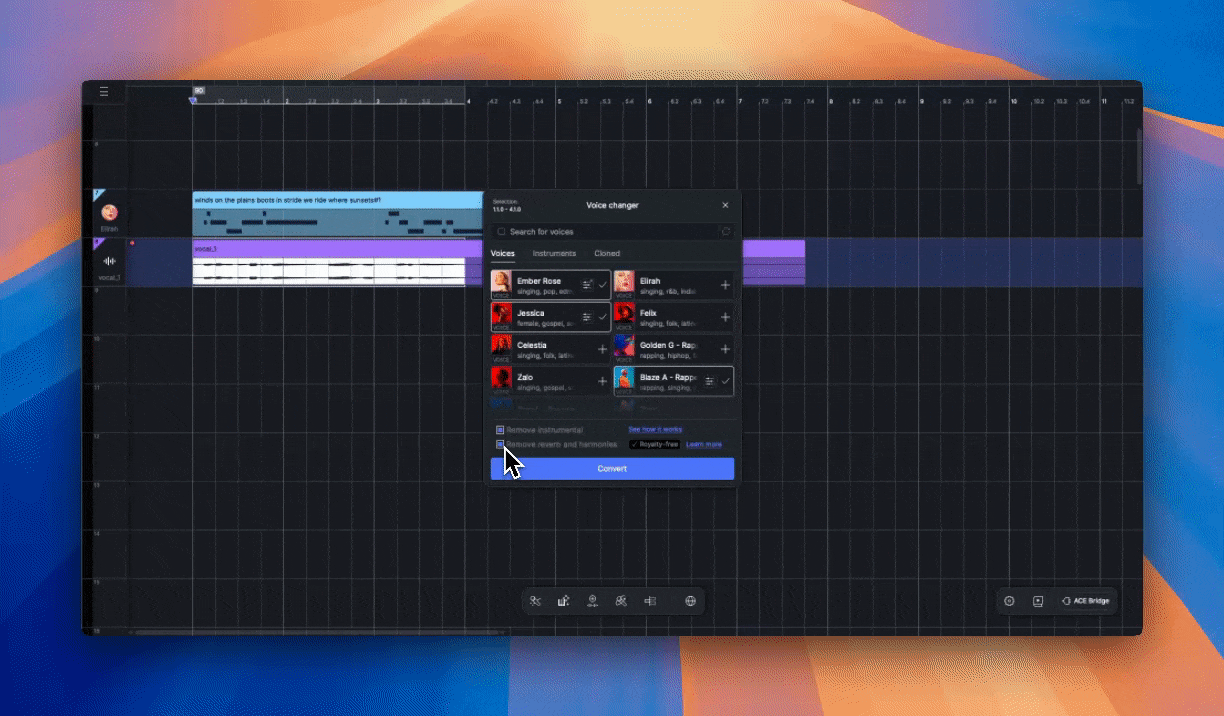Open the hamburger menu in top-left corner
The height and width of the screenshot is (716, 1224).
point(104,92)
